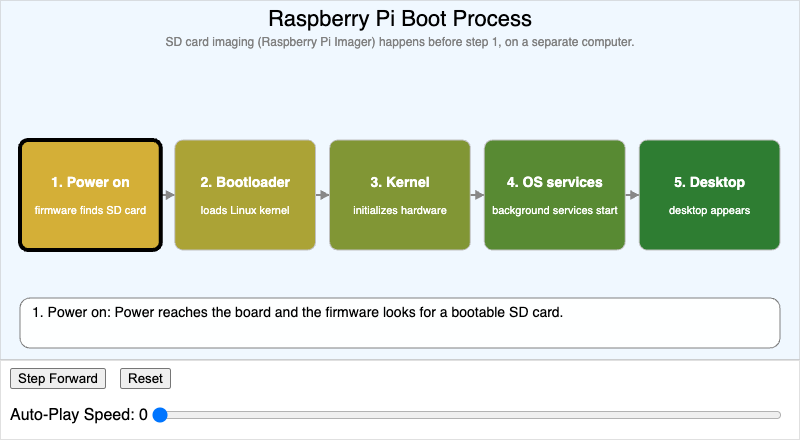Click the SD card imaging subtitle note

point(400,42)
